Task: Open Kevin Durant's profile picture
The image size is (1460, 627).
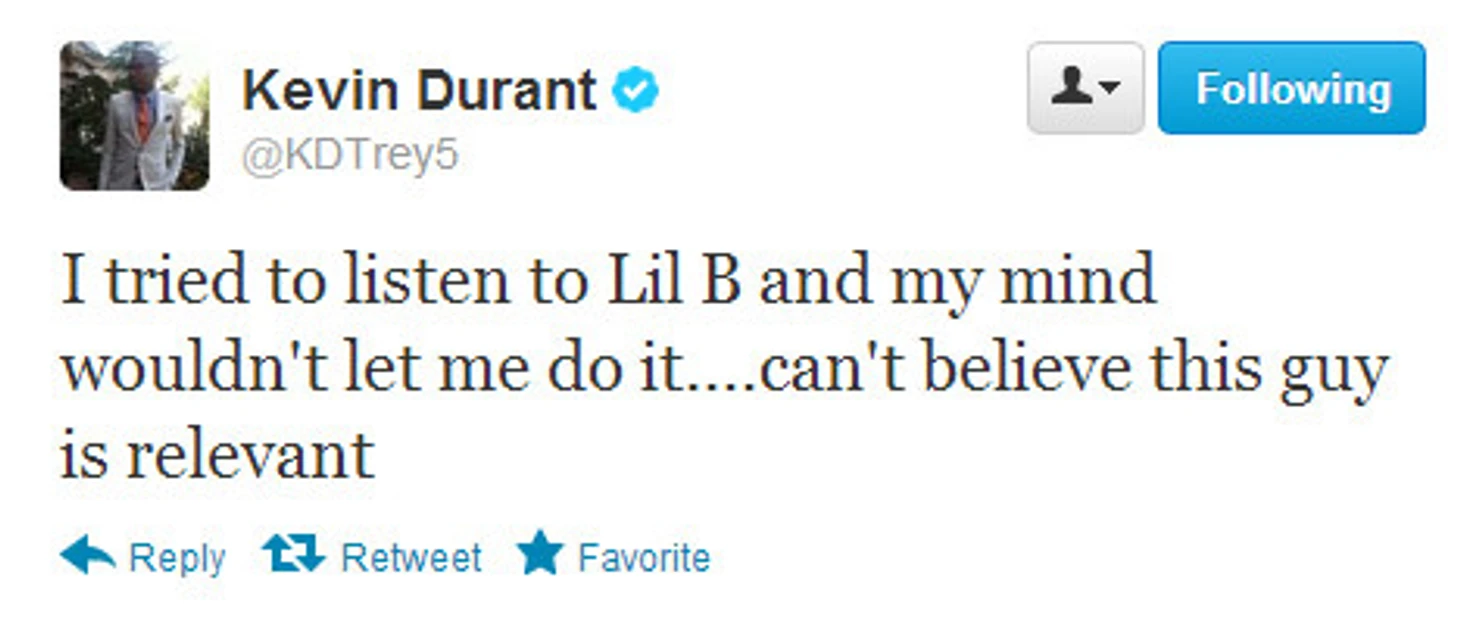Action: (135, 116)
